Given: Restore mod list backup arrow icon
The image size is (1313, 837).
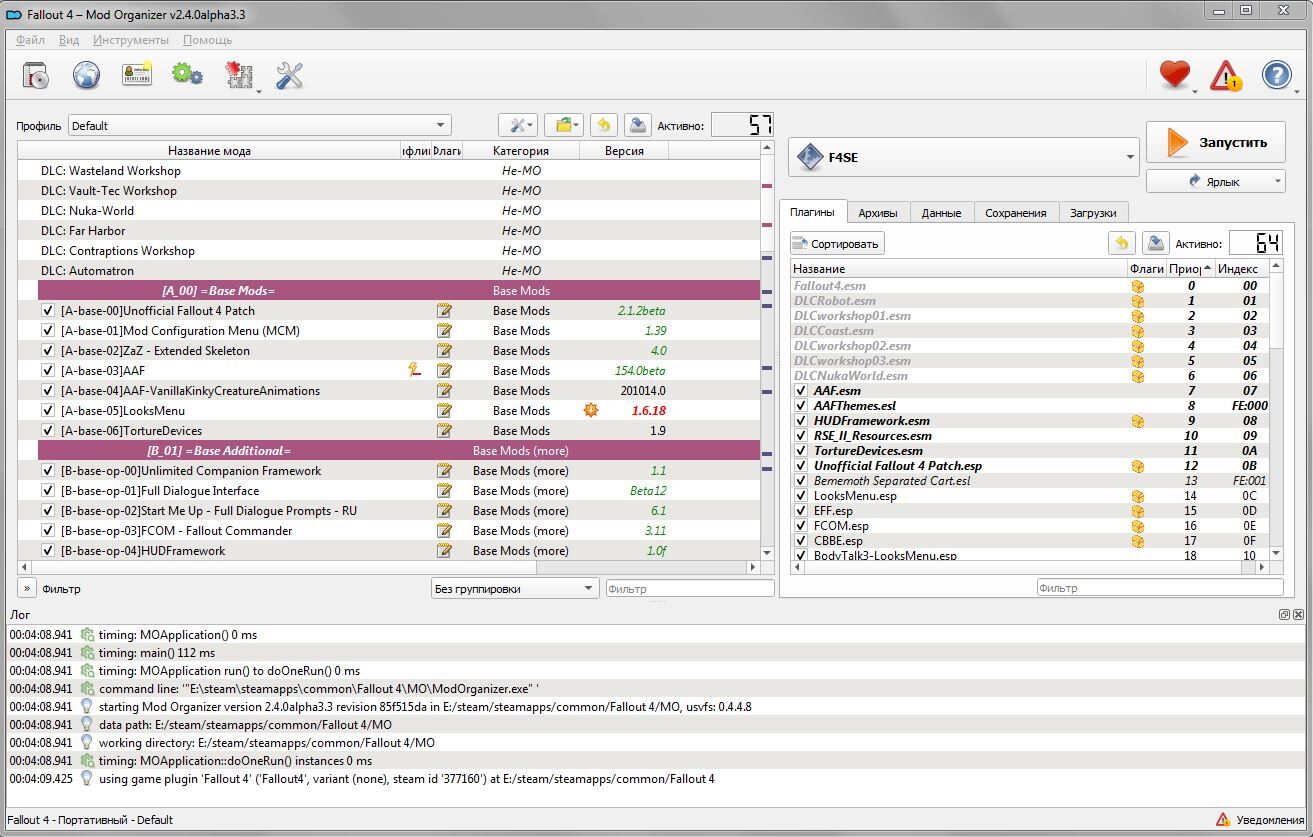Looking at the screenshot, I should [x=603, y=125].
